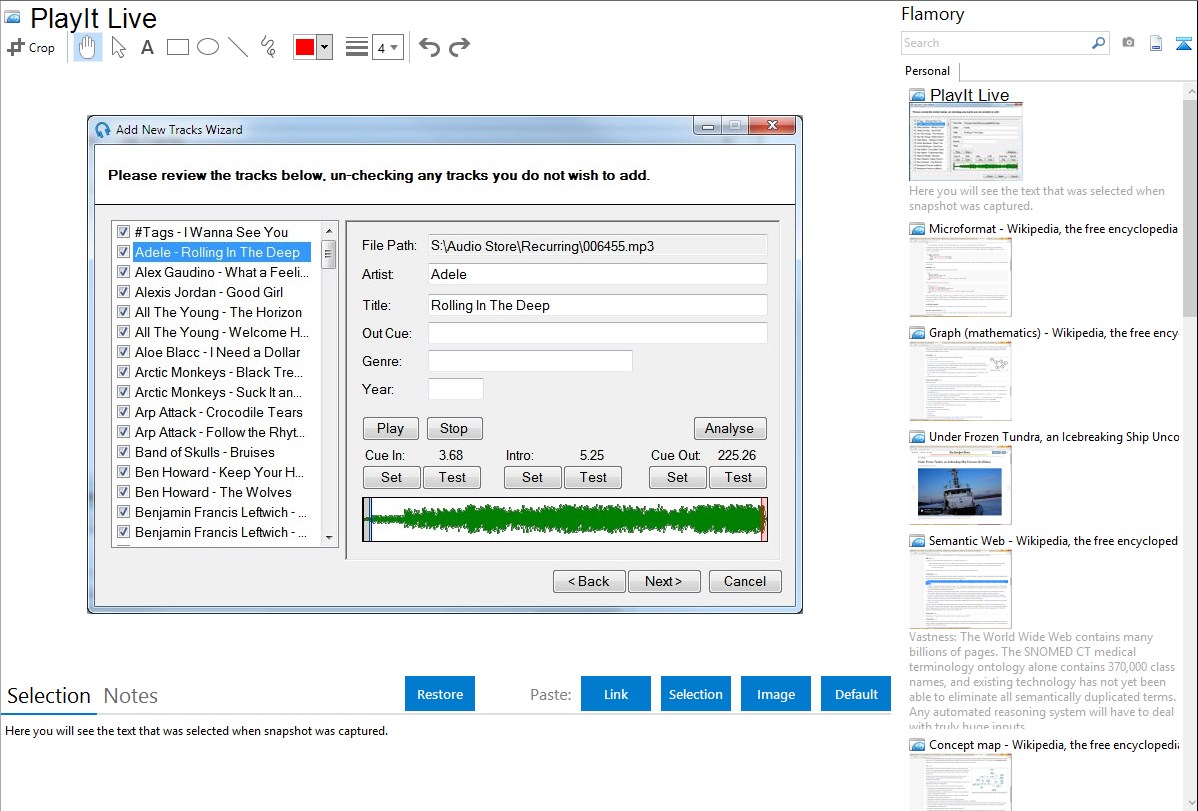Viewport: 1198px width, 811px height.
Task: Click Next in the wizard
Action: pyautogui.click(x=664, y=581)
